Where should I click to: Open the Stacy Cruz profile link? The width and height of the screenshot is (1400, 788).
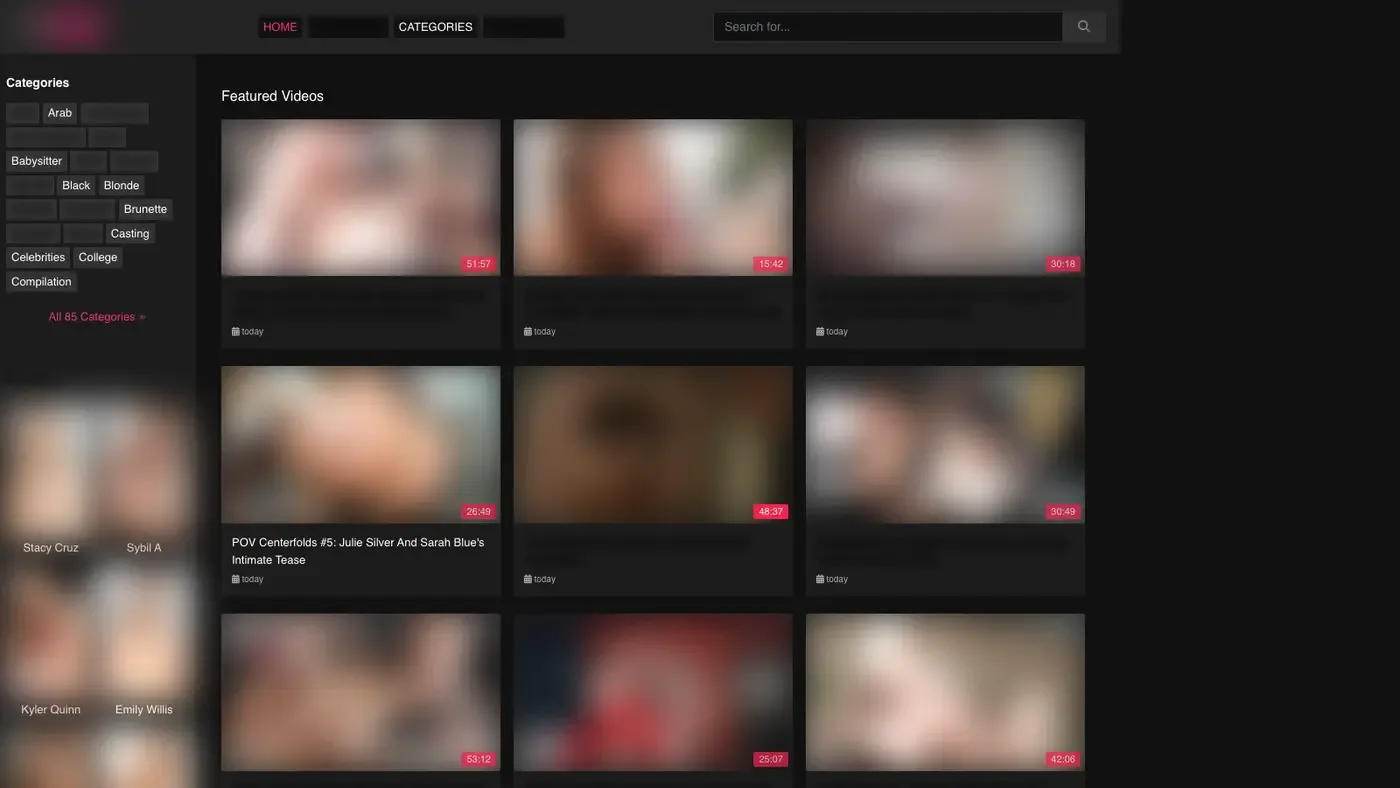pyautogui.click(x=51, y=548)
